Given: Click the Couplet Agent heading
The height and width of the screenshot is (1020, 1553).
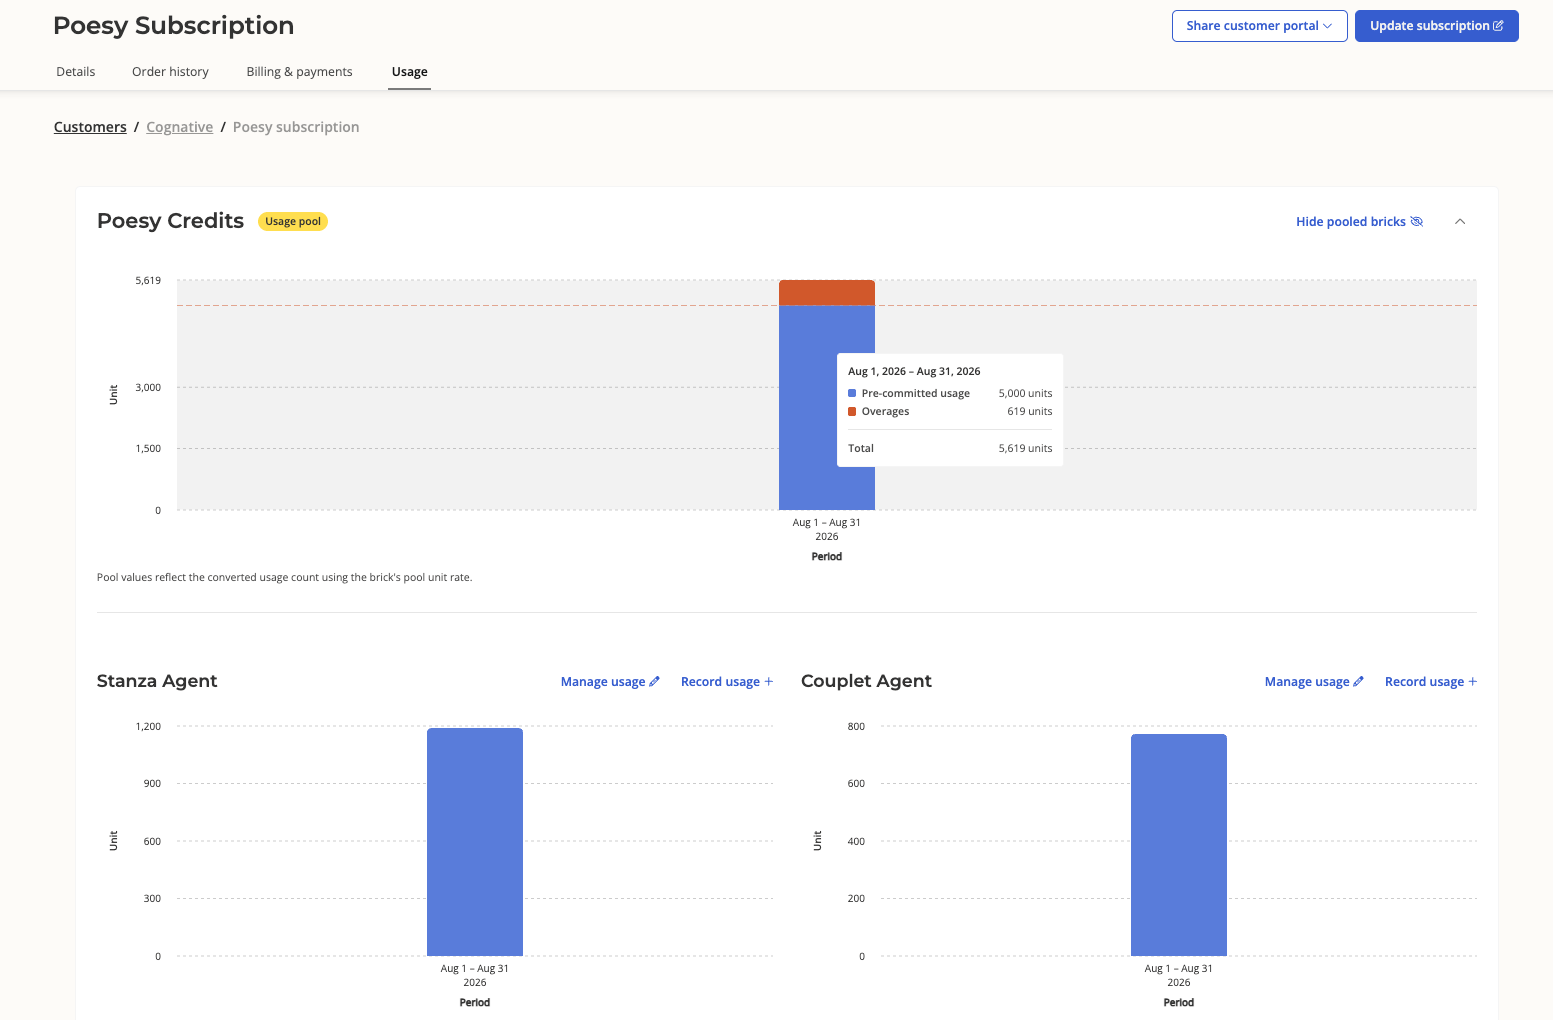Looking at the screenshot, I should (866, 681).
